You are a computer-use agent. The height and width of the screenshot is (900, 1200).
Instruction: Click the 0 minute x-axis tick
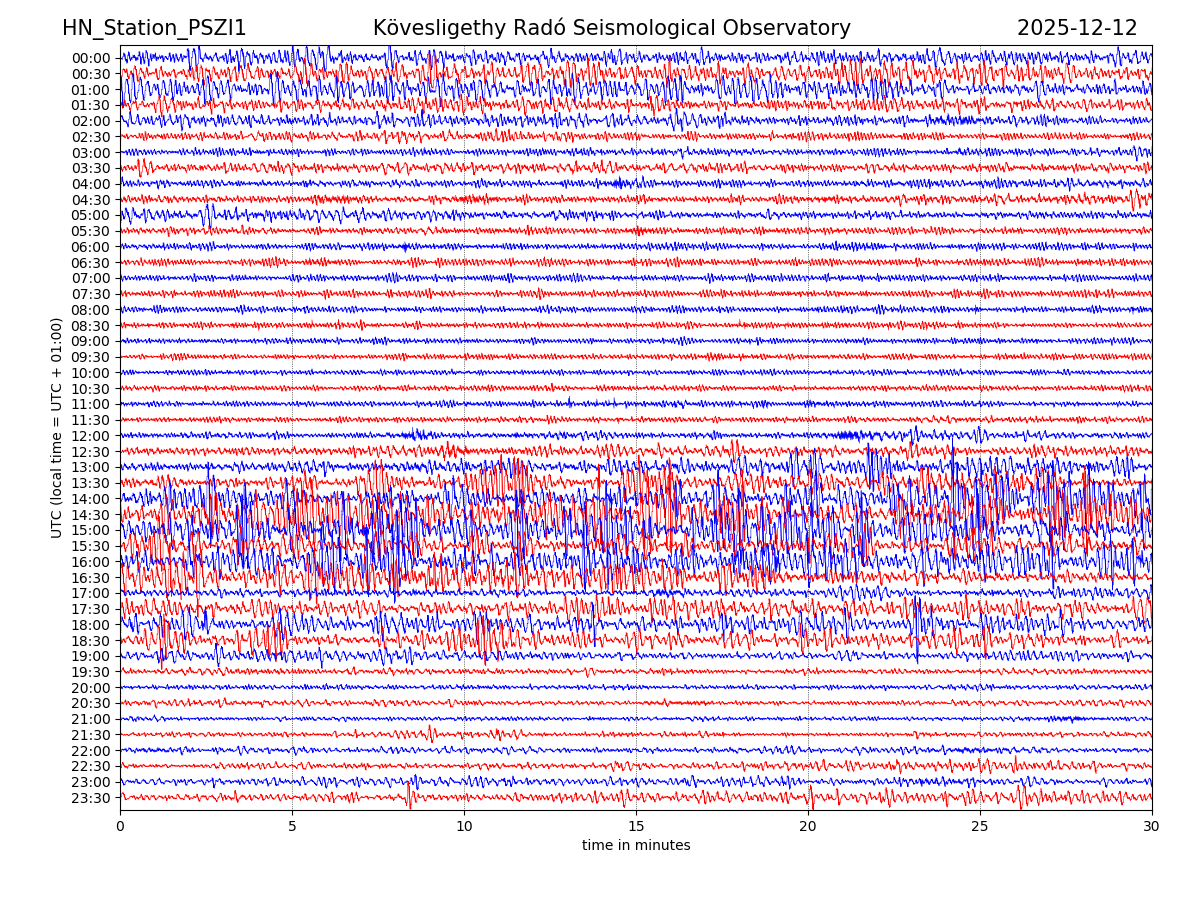(120, 827)
